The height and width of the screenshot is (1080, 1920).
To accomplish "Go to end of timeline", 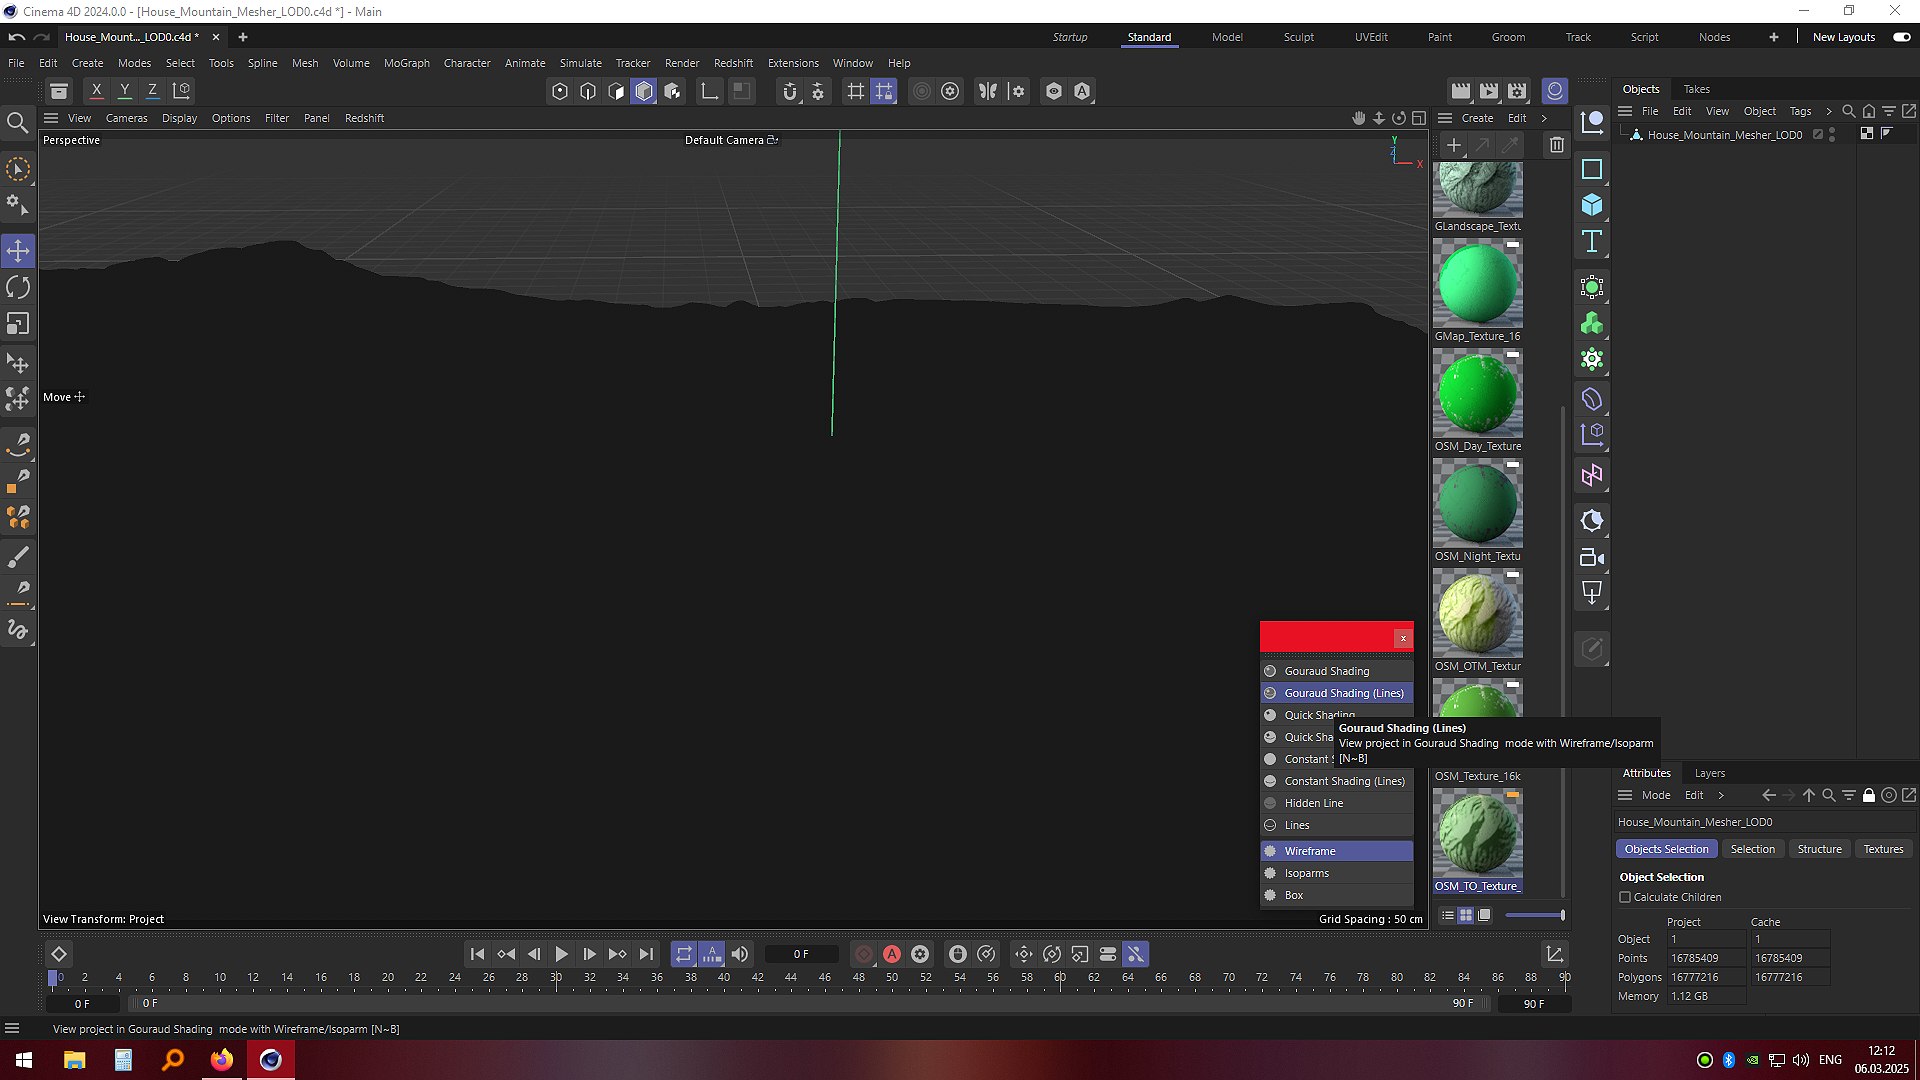I will coord(646,954).
